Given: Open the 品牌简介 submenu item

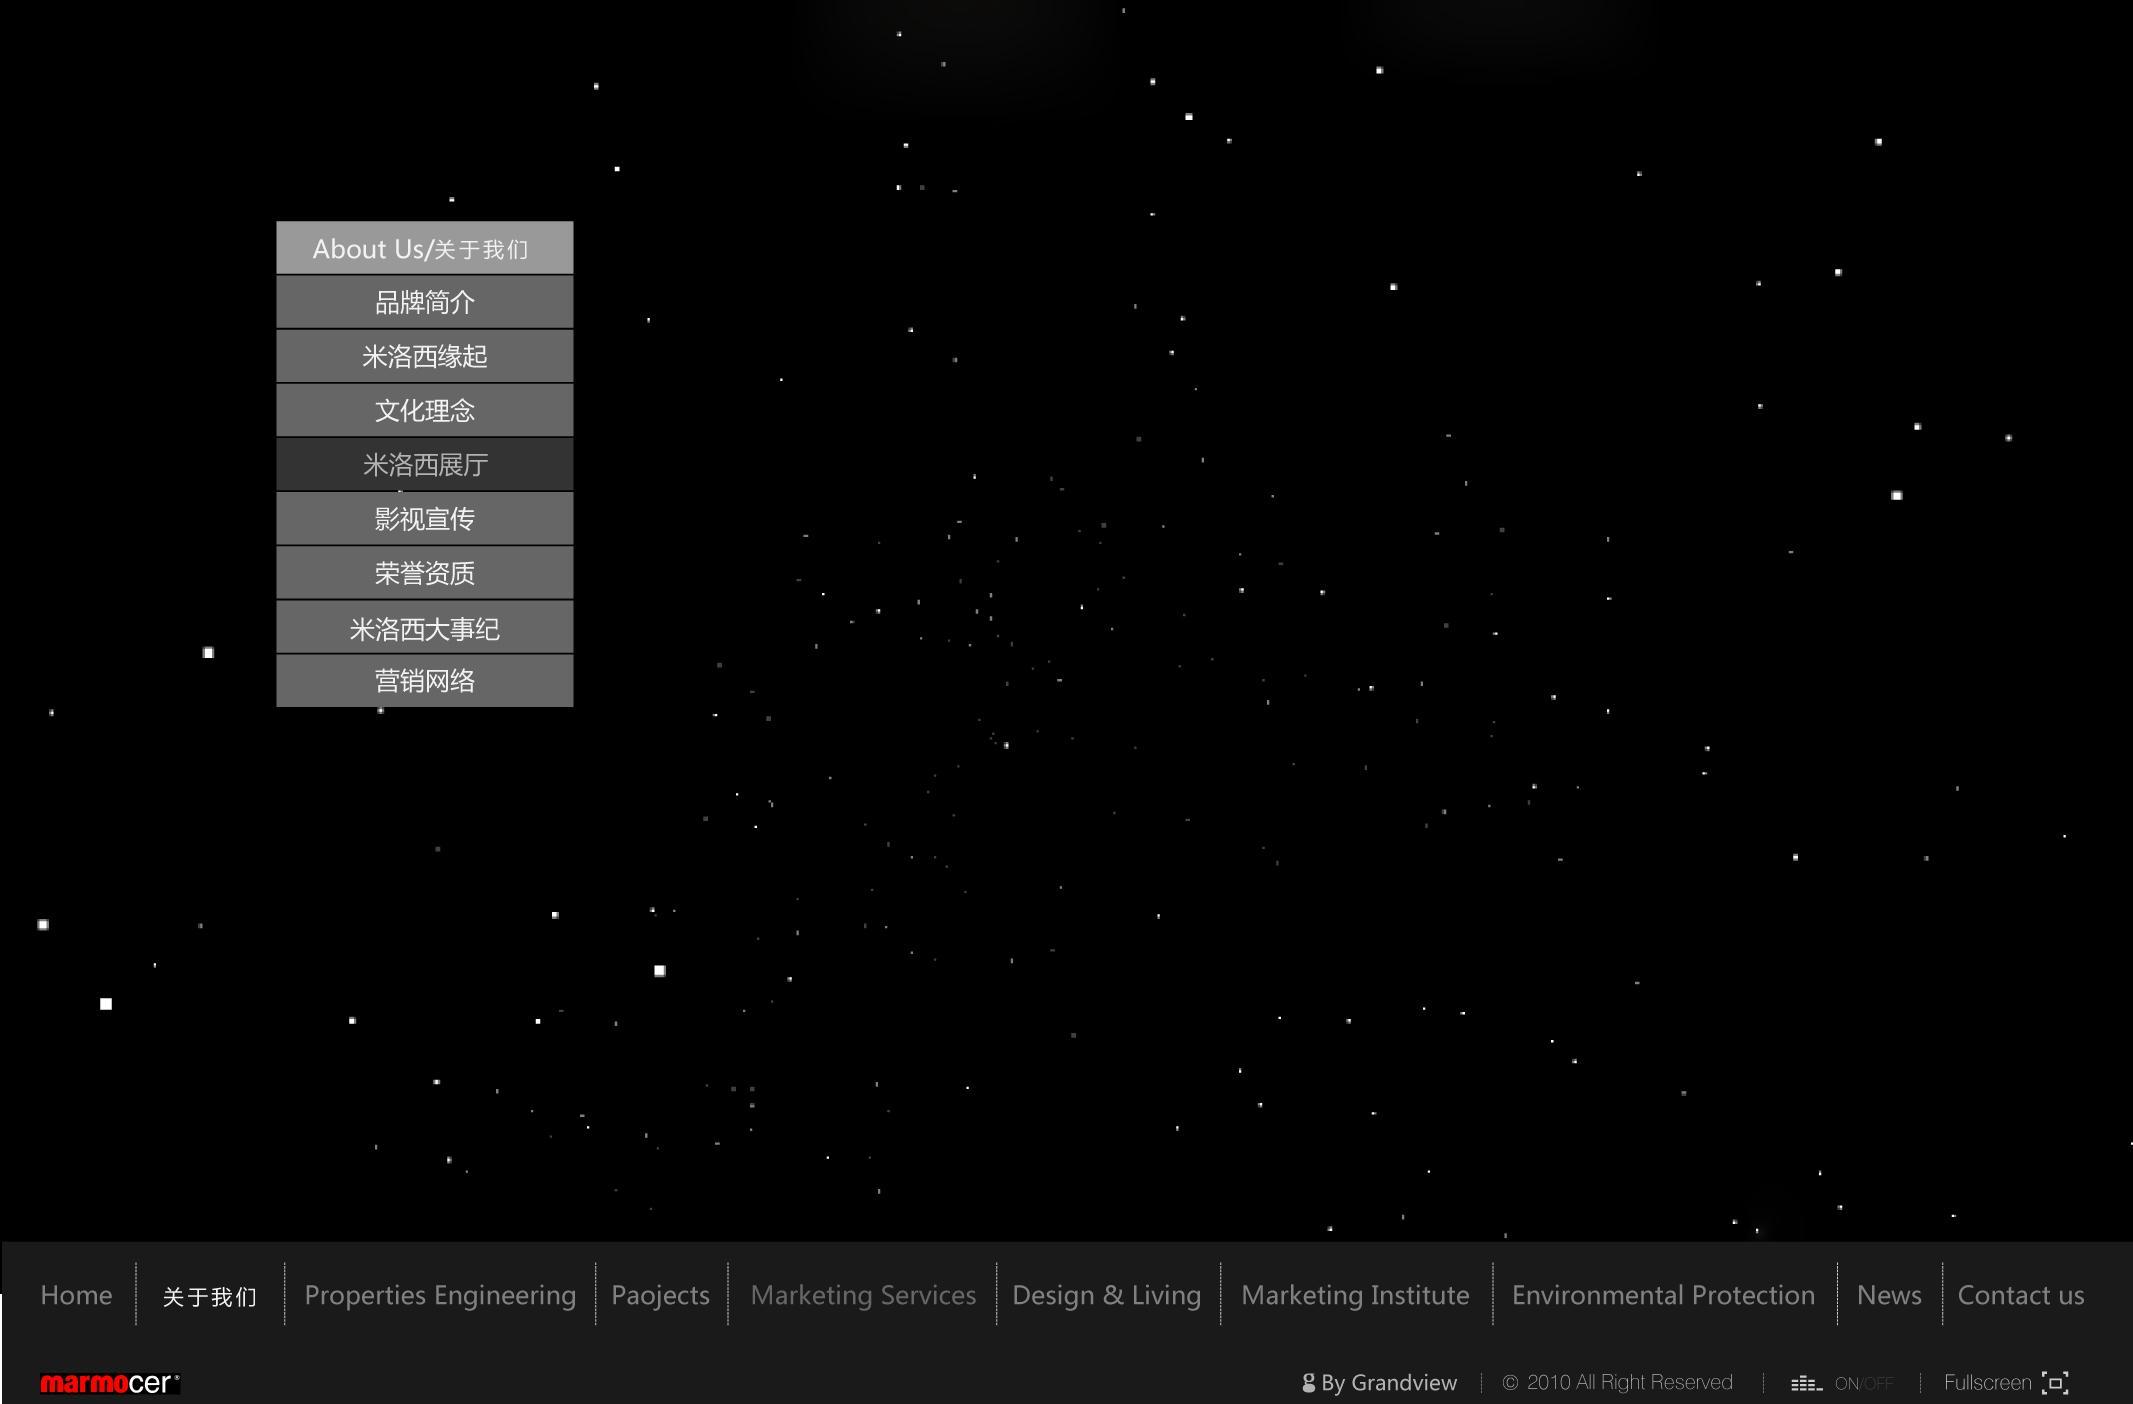Looking at the screenshot, I should point(424,302).
